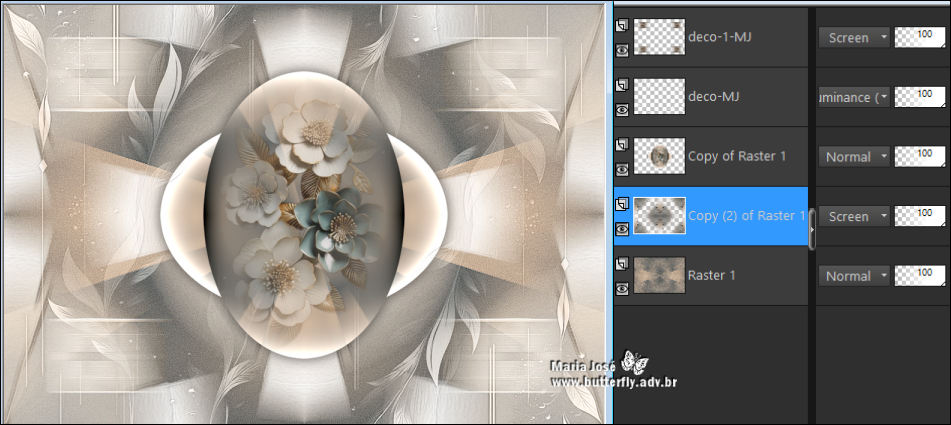The image size is (951, 425).
Task: Select the Copy of Raster 1 thumbnail
Action: tap(659, 156)
